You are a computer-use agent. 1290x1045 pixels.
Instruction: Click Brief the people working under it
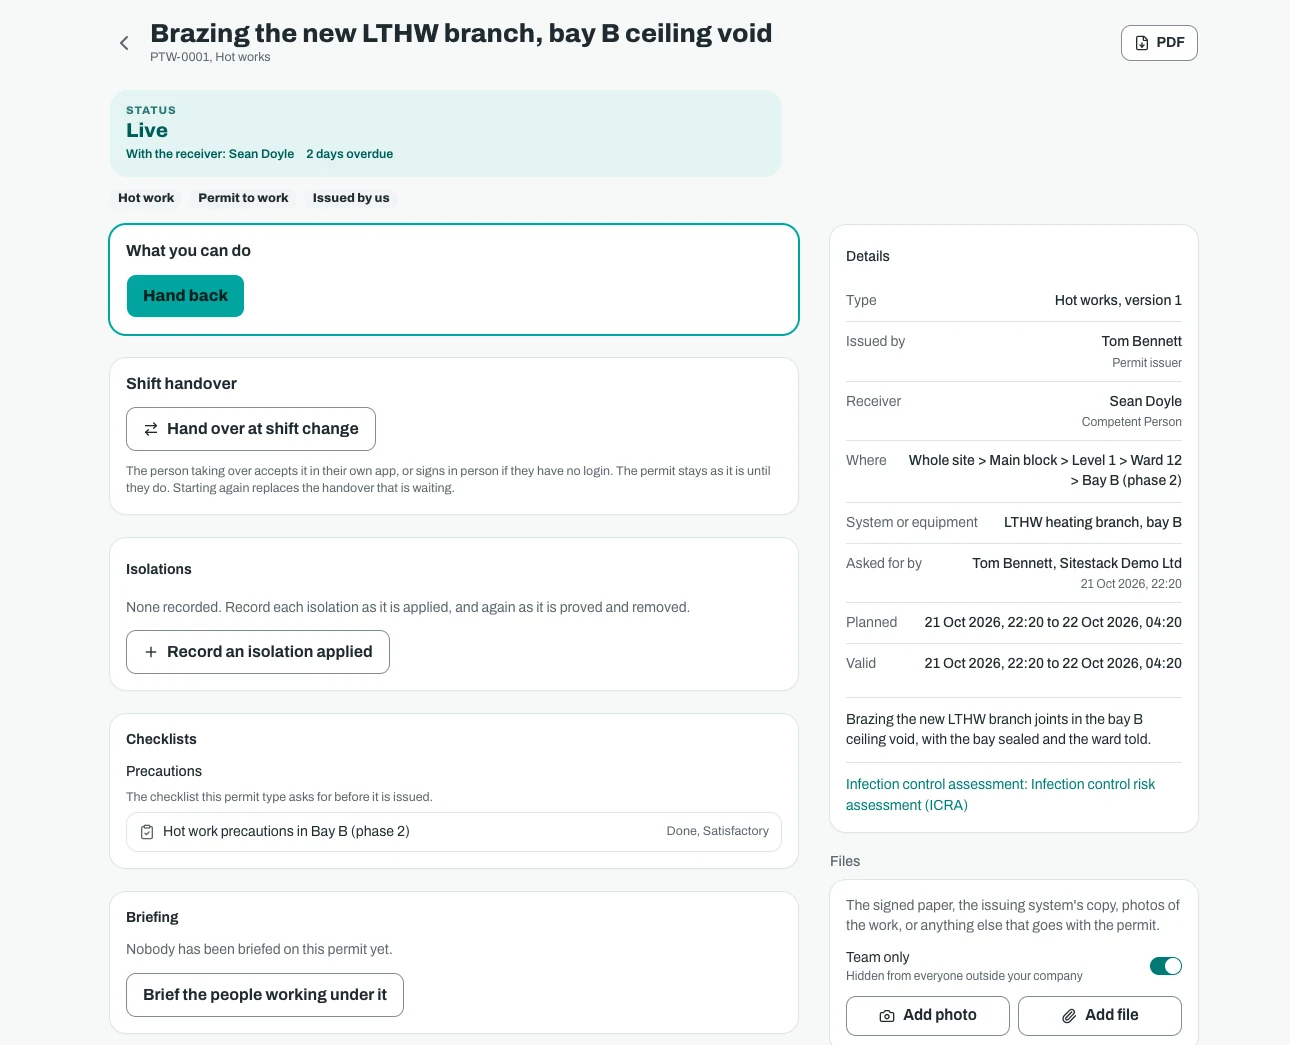tap(265, 995)
